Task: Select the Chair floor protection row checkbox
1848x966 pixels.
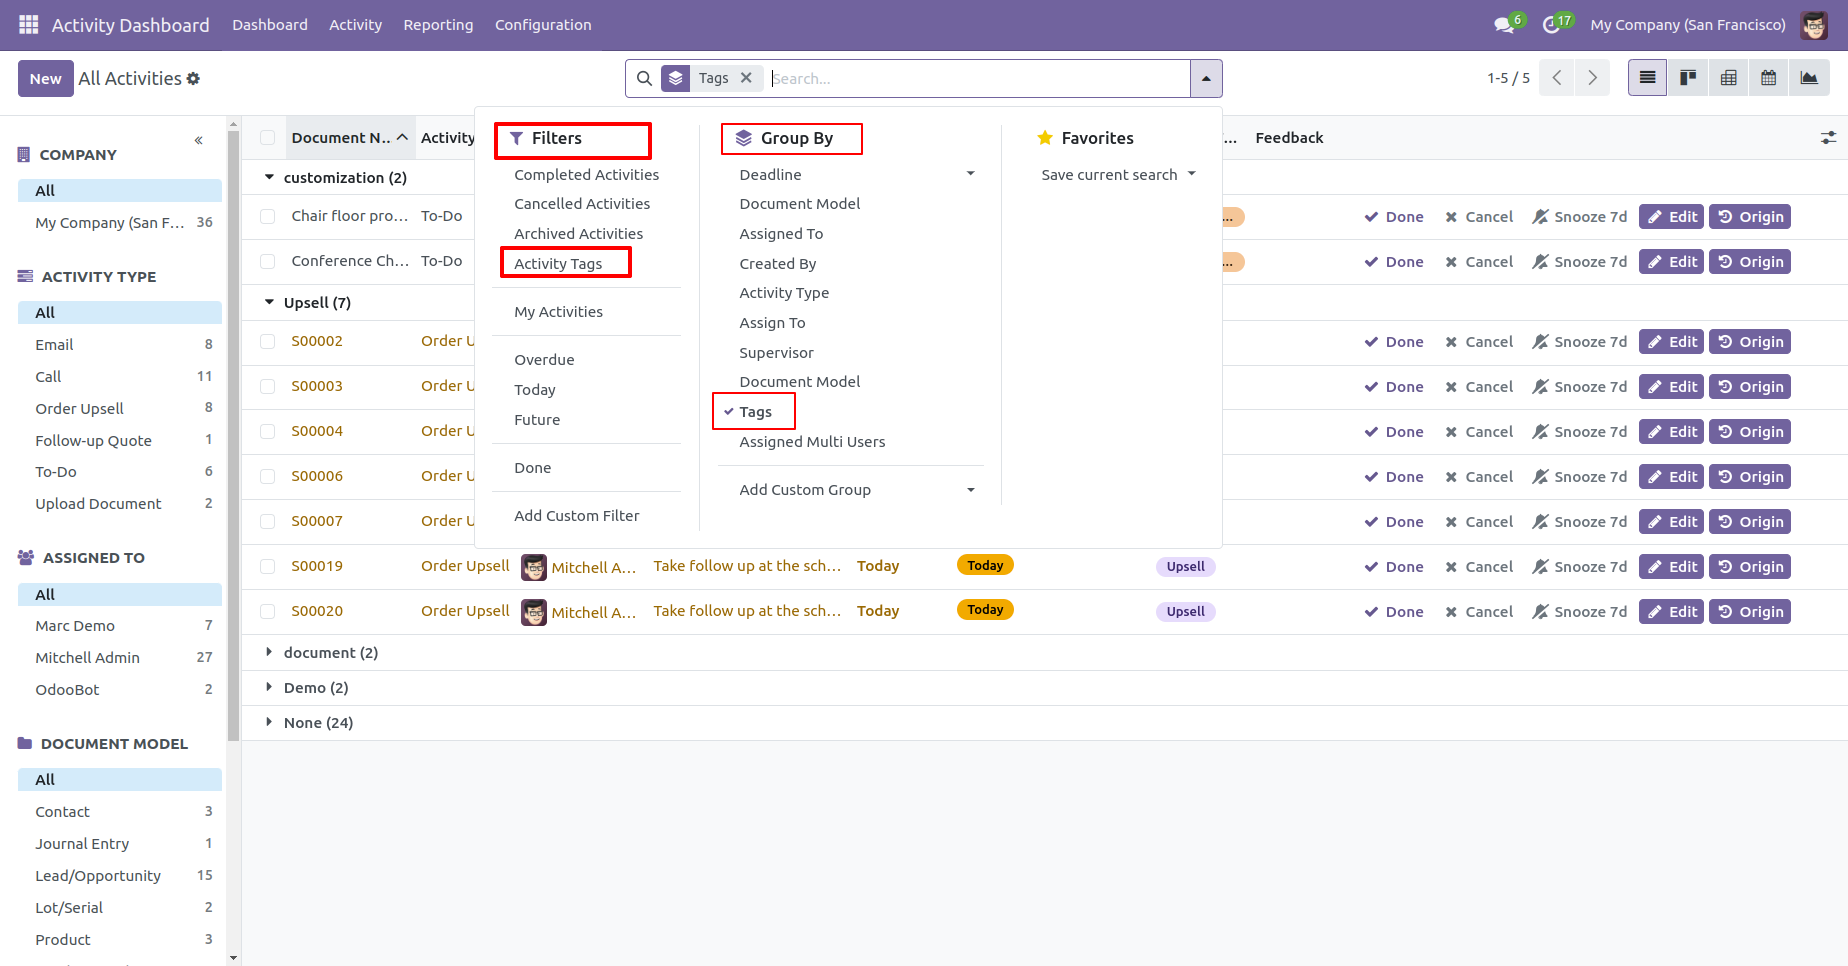Action: coord(267,216)
